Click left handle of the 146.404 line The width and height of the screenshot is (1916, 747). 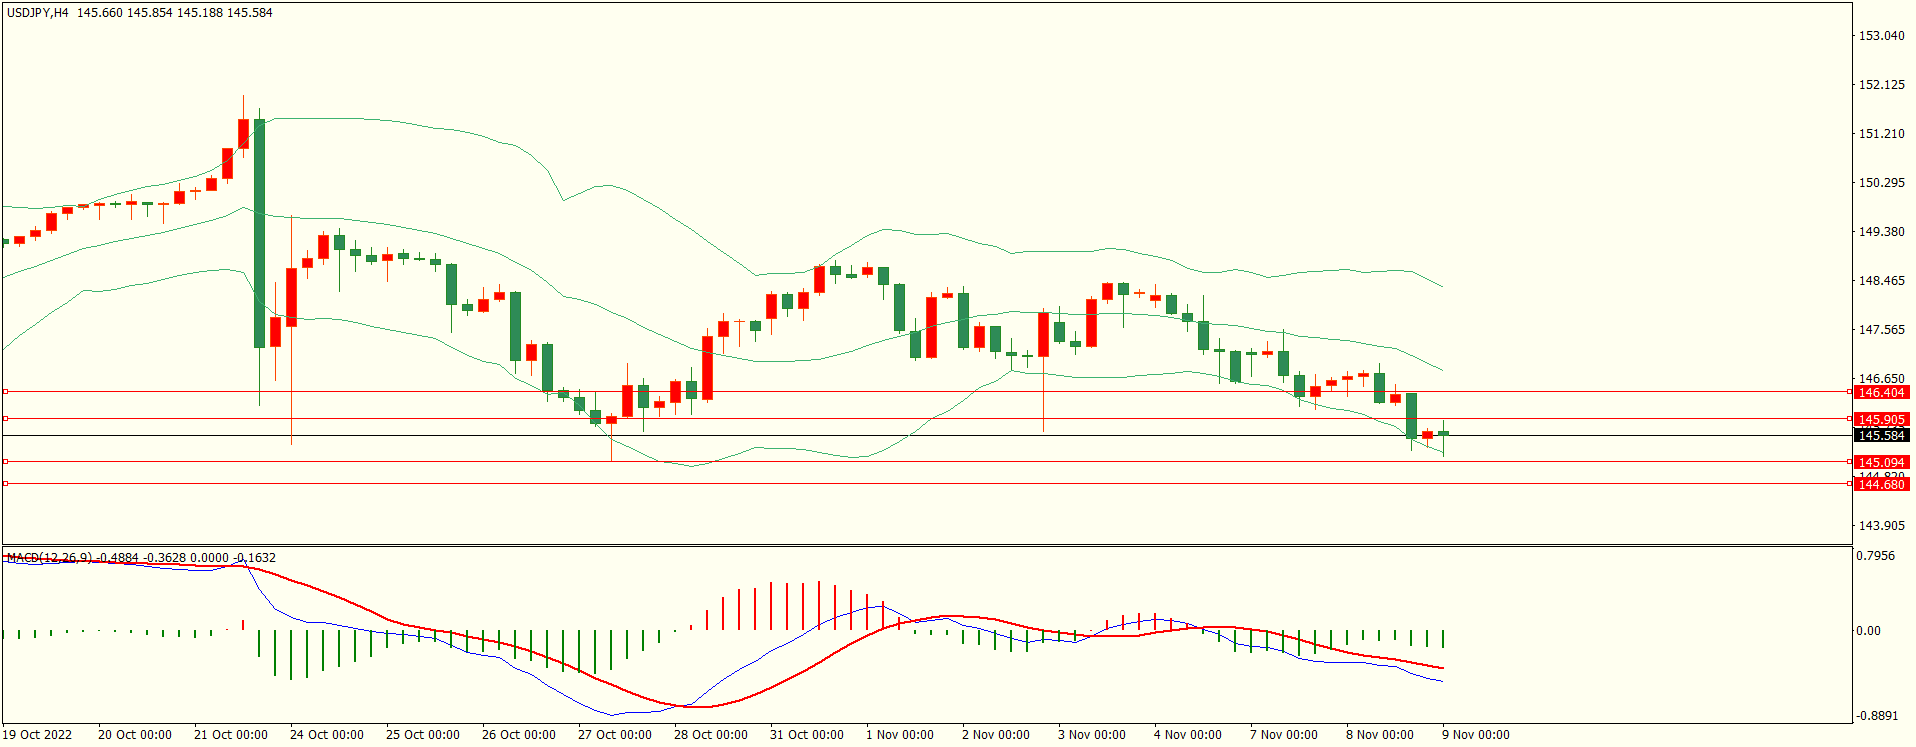(x=5, y=392)
